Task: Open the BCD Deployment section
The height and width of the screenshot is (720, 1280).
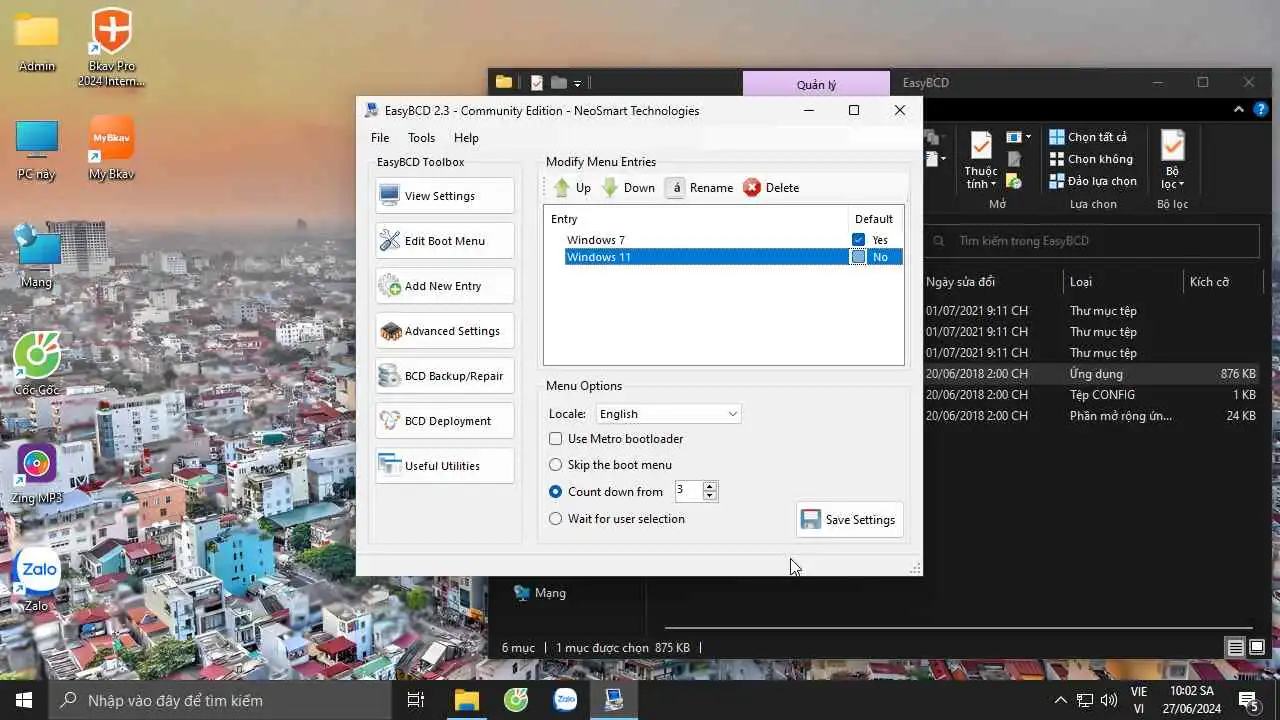Action: tap(445, 421)
